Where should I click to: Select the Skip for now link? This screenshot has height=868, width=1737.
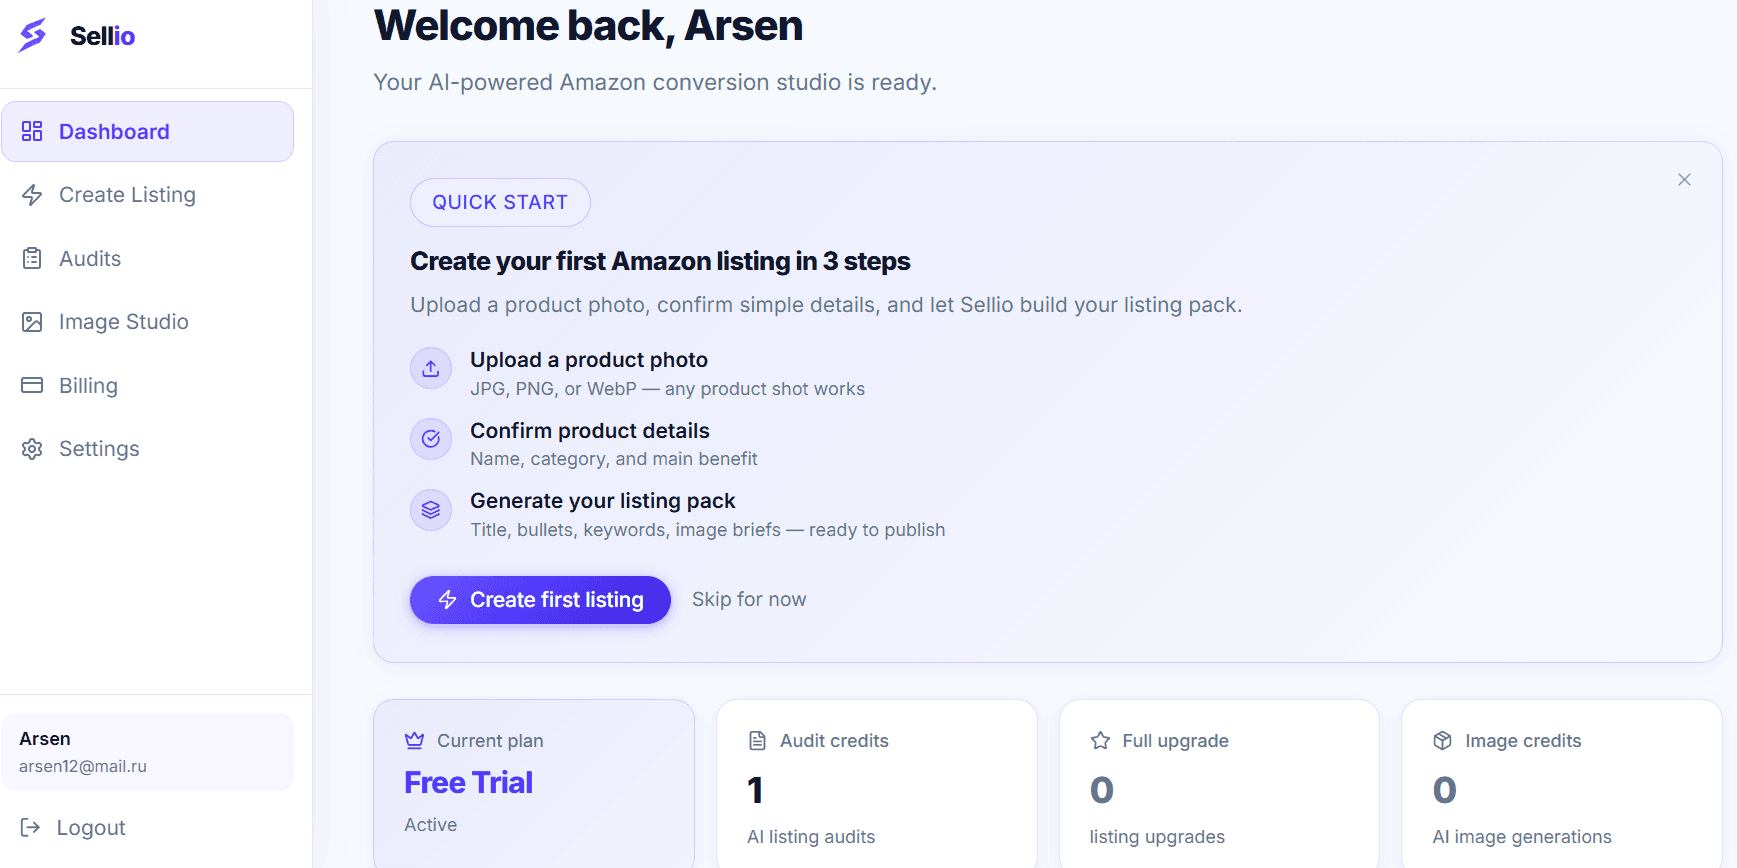coord(749,599)
